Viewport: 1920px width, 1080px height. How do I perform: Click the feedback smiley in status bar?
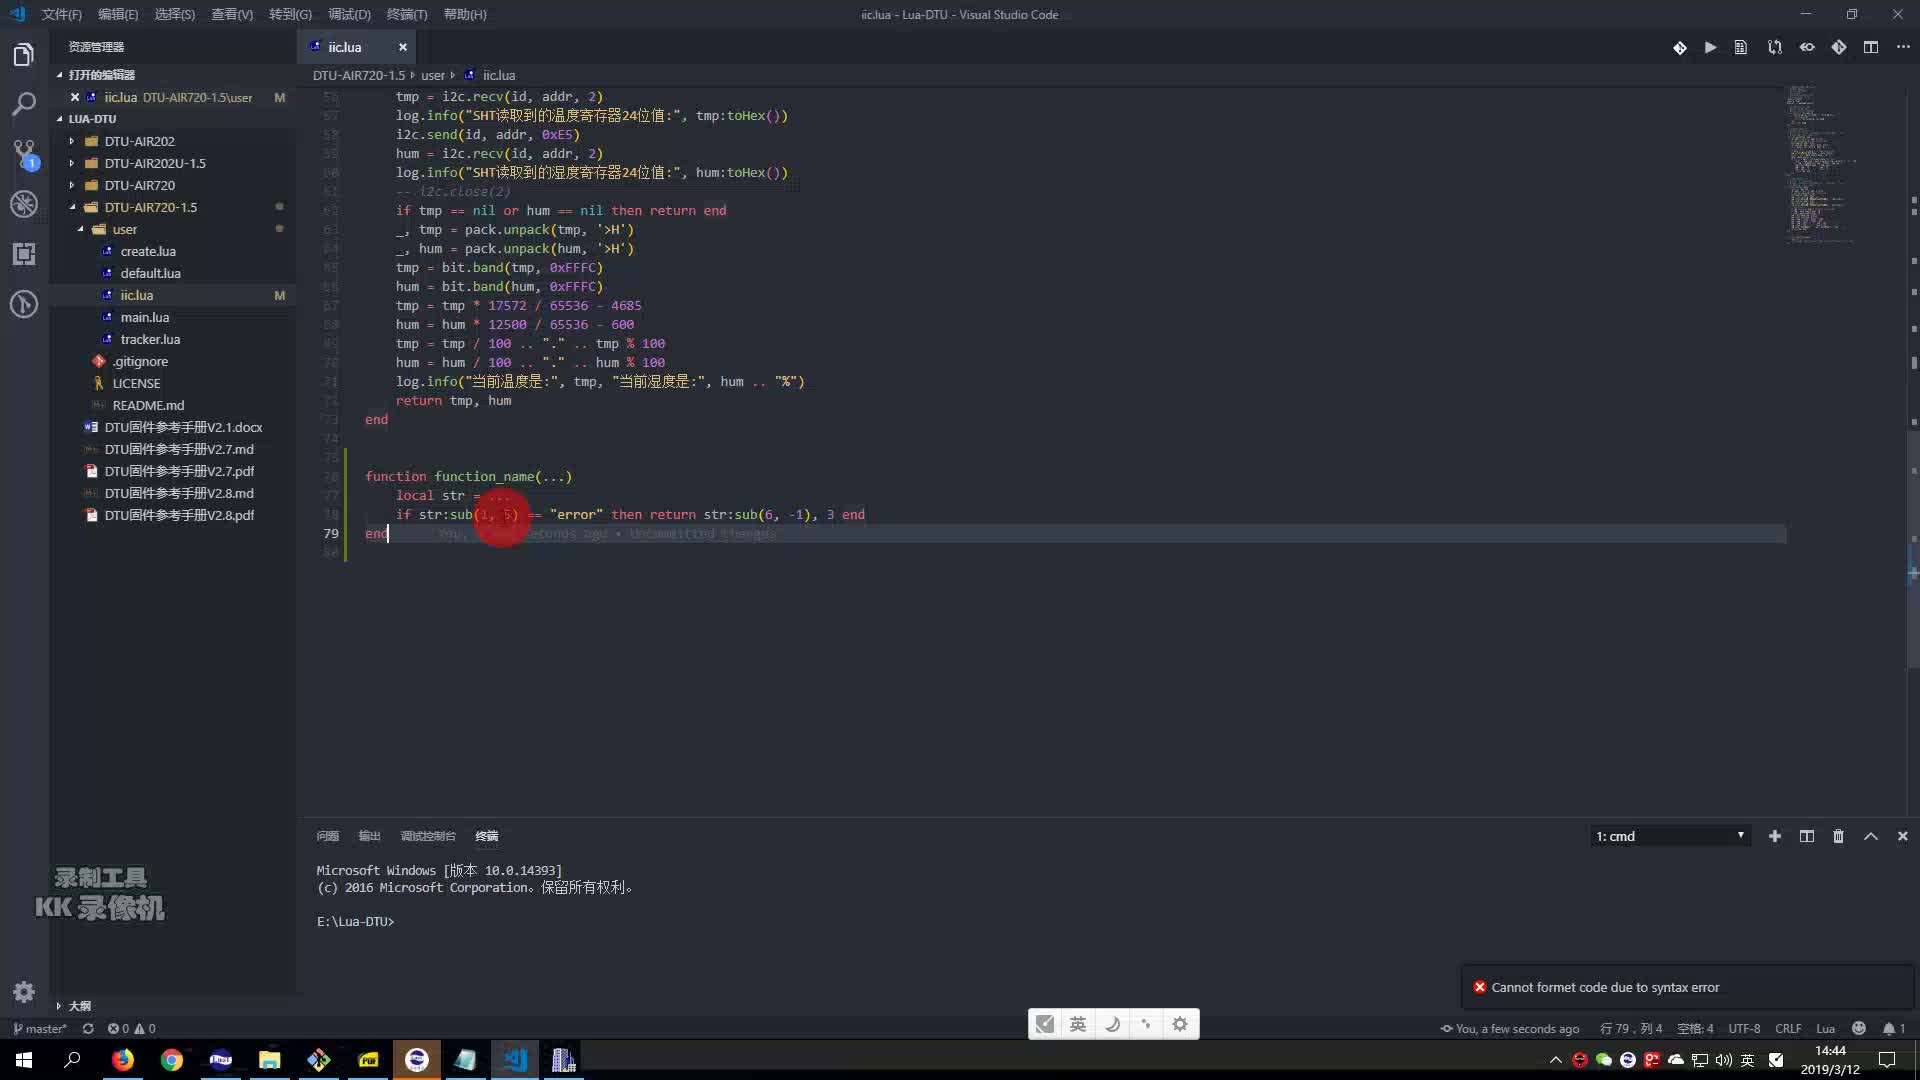click(1859, 1028)
